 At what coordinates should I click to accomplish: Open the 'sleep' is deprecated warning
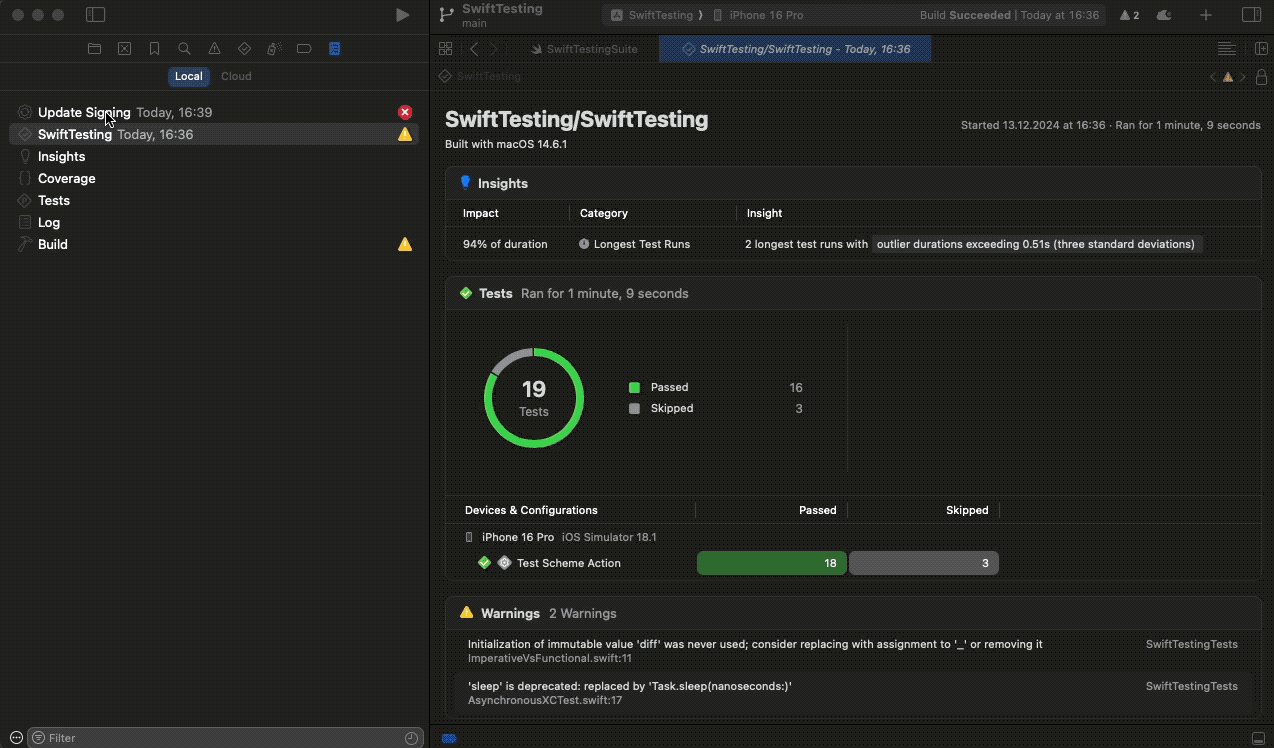point(853,693)
